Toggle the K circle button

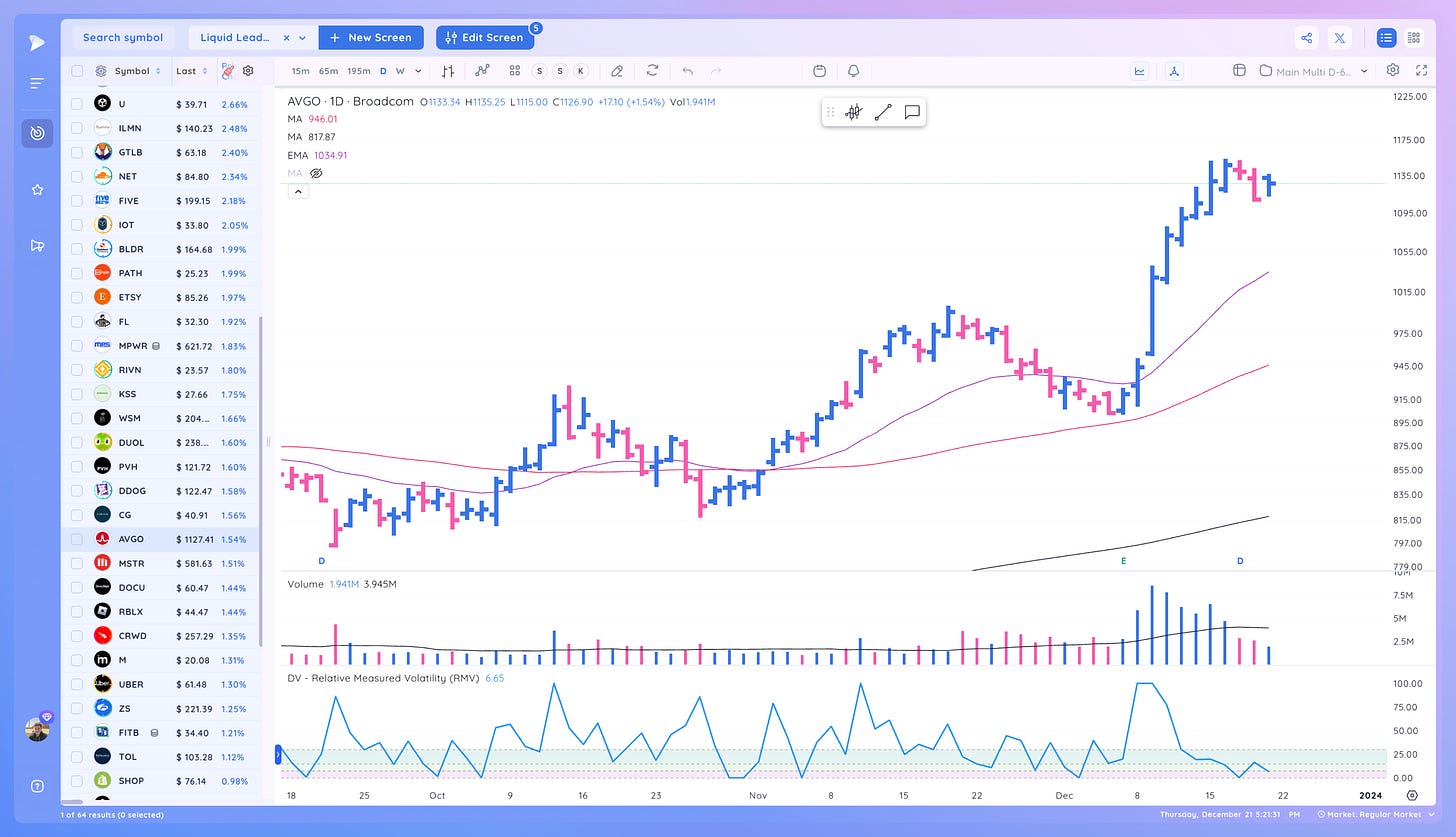[x=580, y=71]
